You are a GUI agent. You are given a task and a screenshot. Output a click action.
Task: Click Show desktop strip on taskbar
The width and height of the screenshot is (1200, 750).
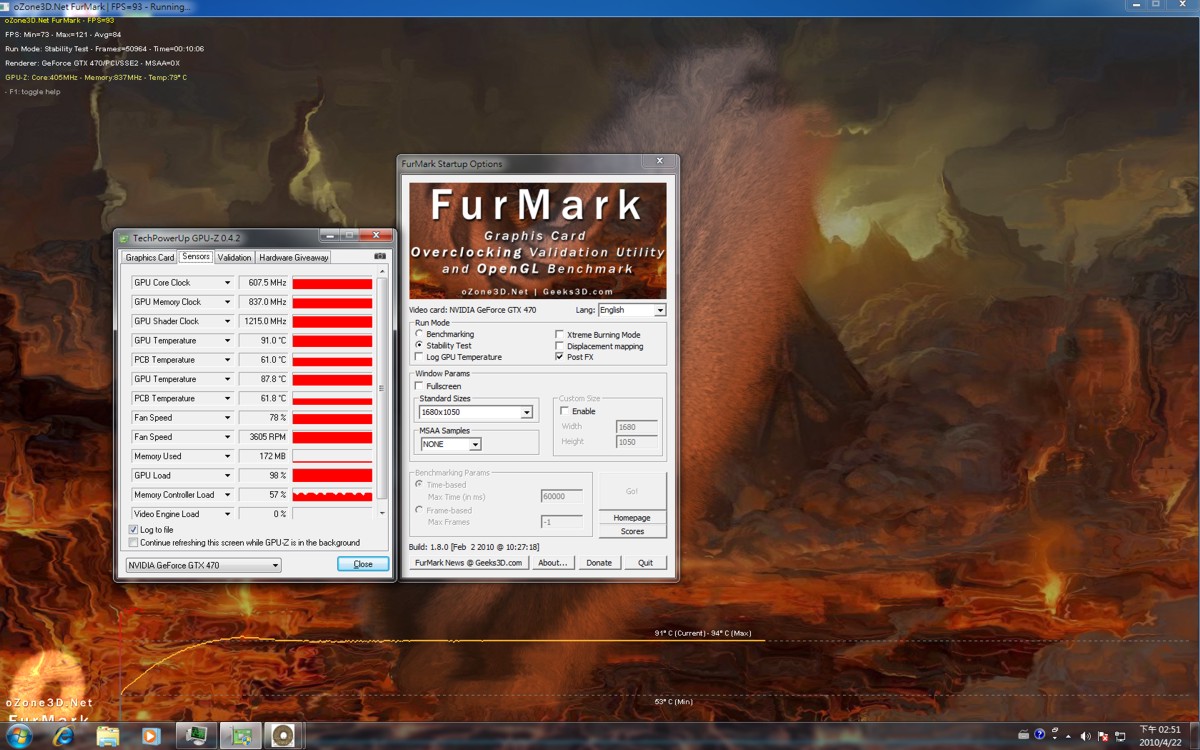[1194, 736]
